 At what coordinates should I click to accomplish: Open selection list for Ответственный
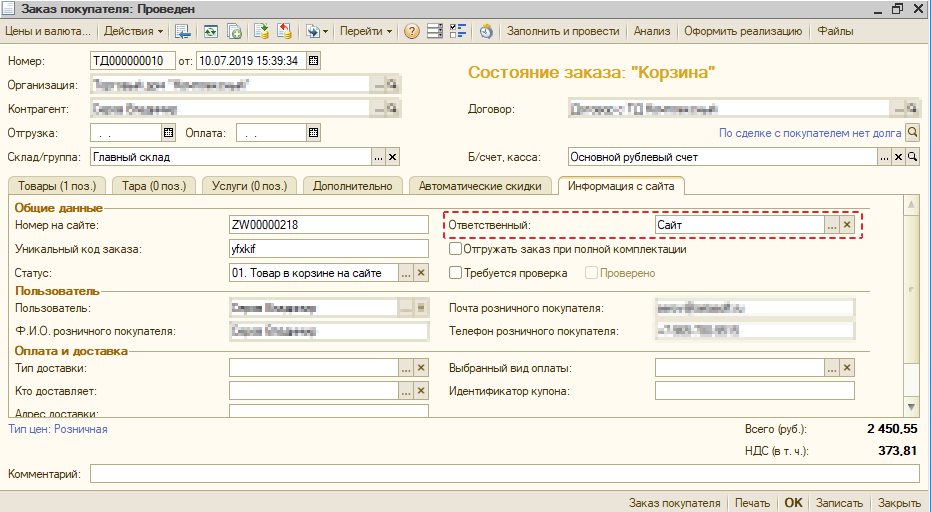[x=832, y=225]
